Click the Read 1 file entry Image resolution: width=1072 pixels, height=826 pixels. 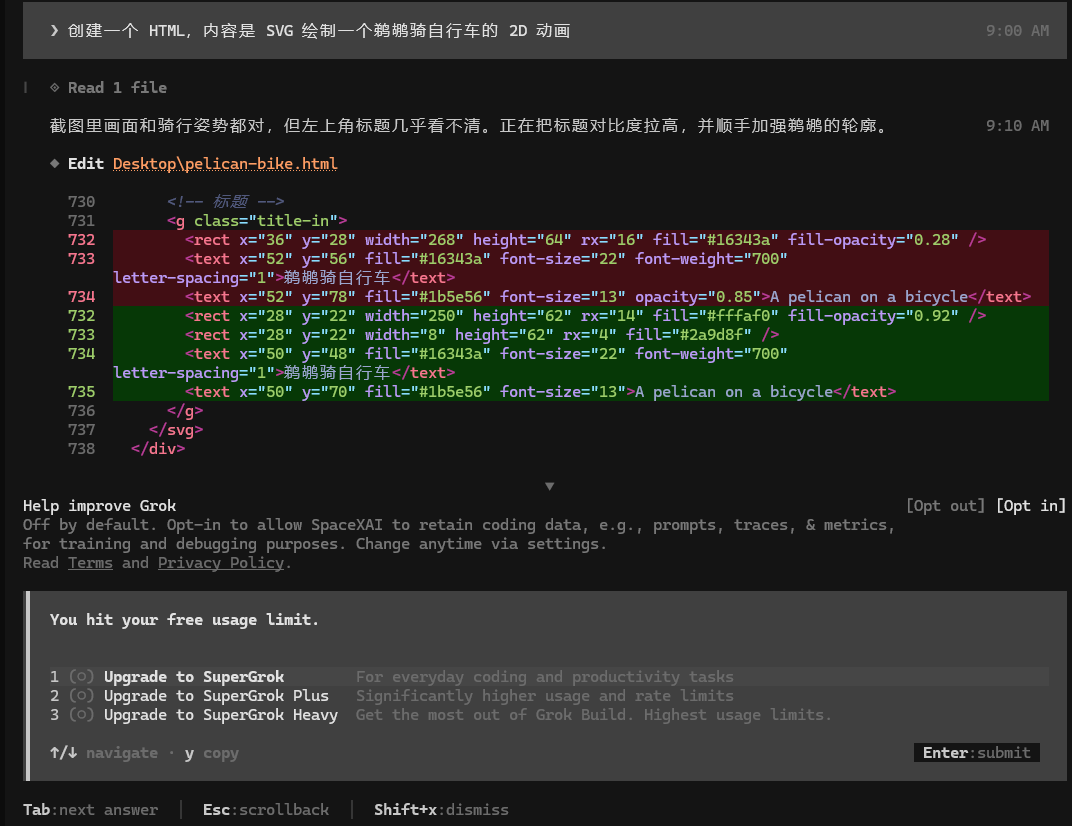click(117, 88)
